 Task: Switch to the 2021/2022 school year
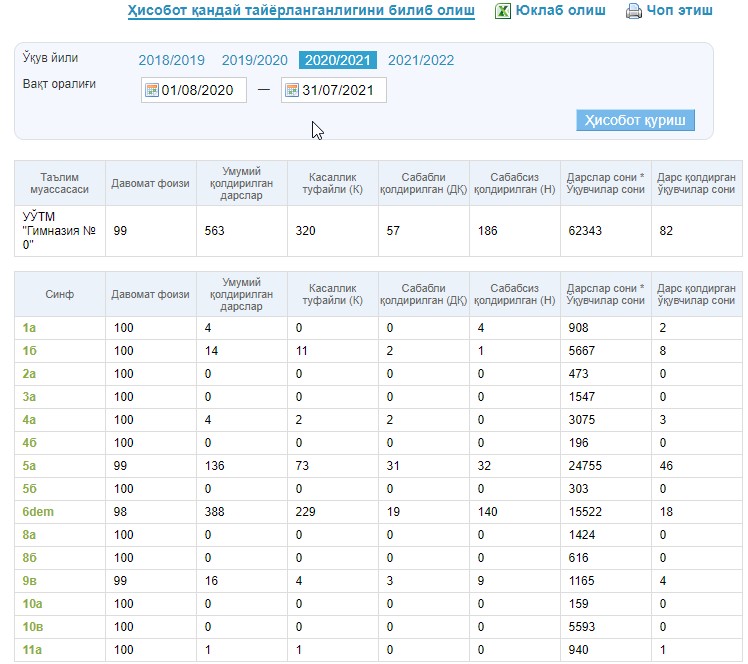pos(421,60)
